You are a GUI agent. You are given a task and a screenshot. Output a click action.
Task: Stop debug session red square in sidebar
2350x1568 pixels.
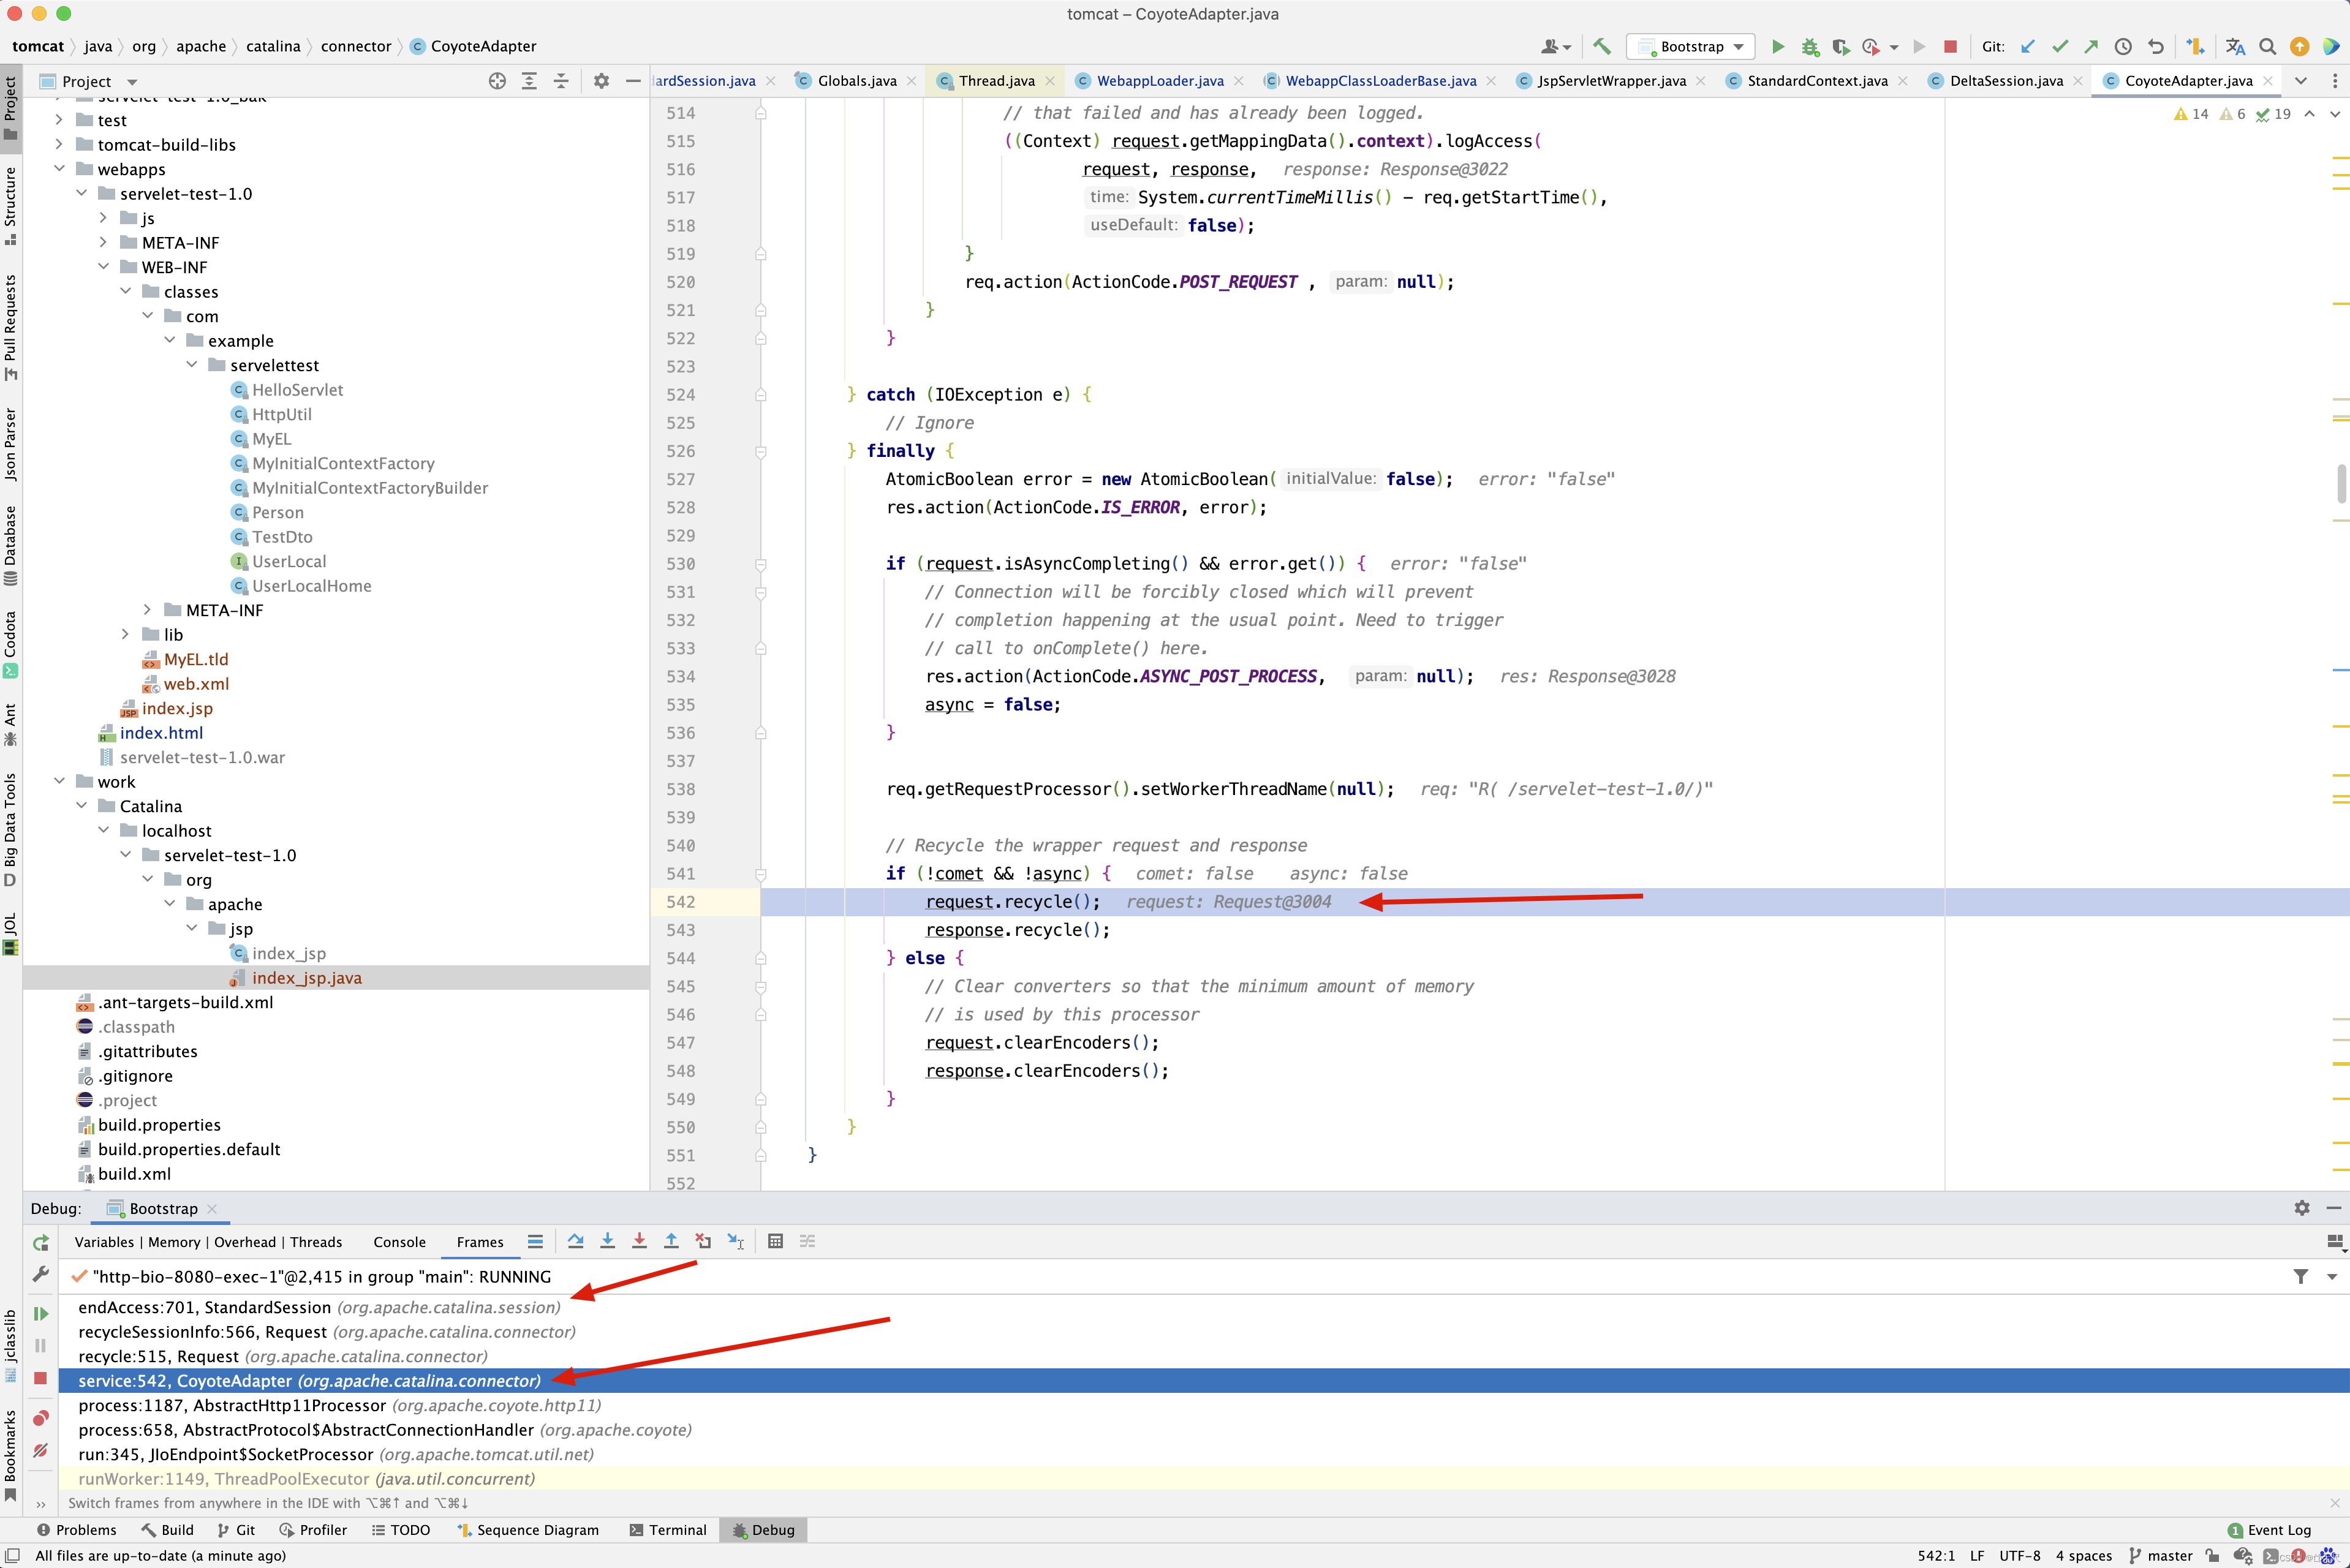pos(41,1378)
